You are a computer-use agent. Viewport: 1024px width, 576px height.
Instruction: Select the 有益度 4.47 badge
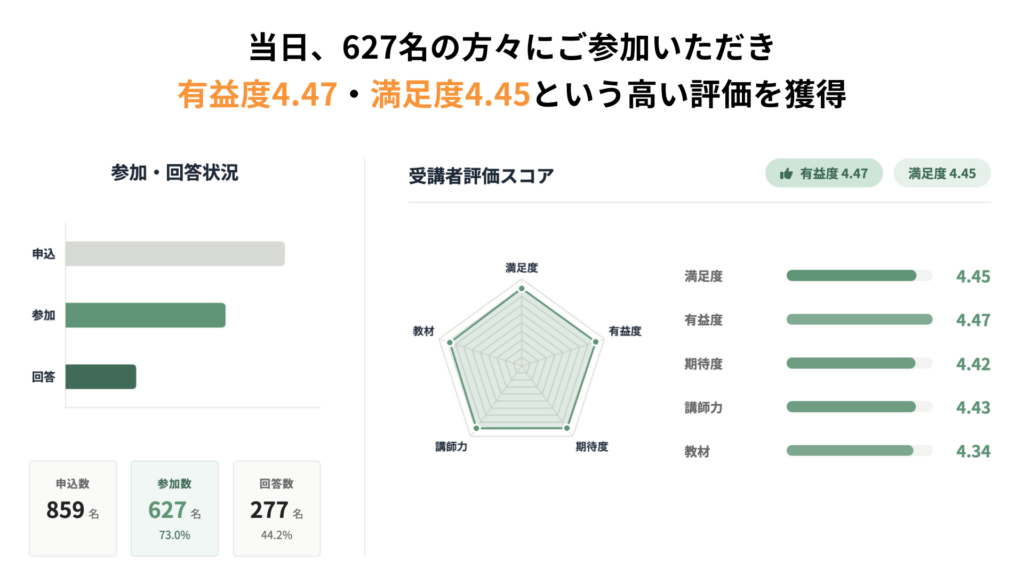pos(824,173)
